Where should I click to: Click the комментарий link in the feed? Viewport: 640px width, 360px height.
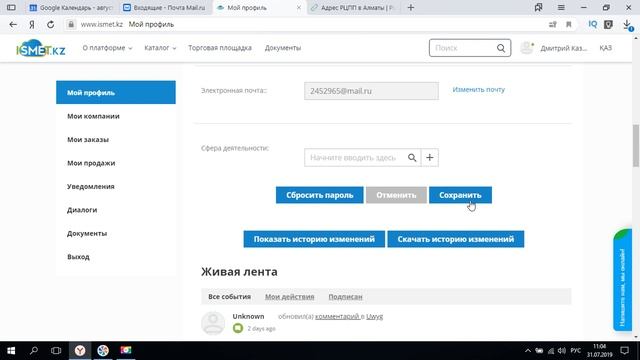coord(337,316)
